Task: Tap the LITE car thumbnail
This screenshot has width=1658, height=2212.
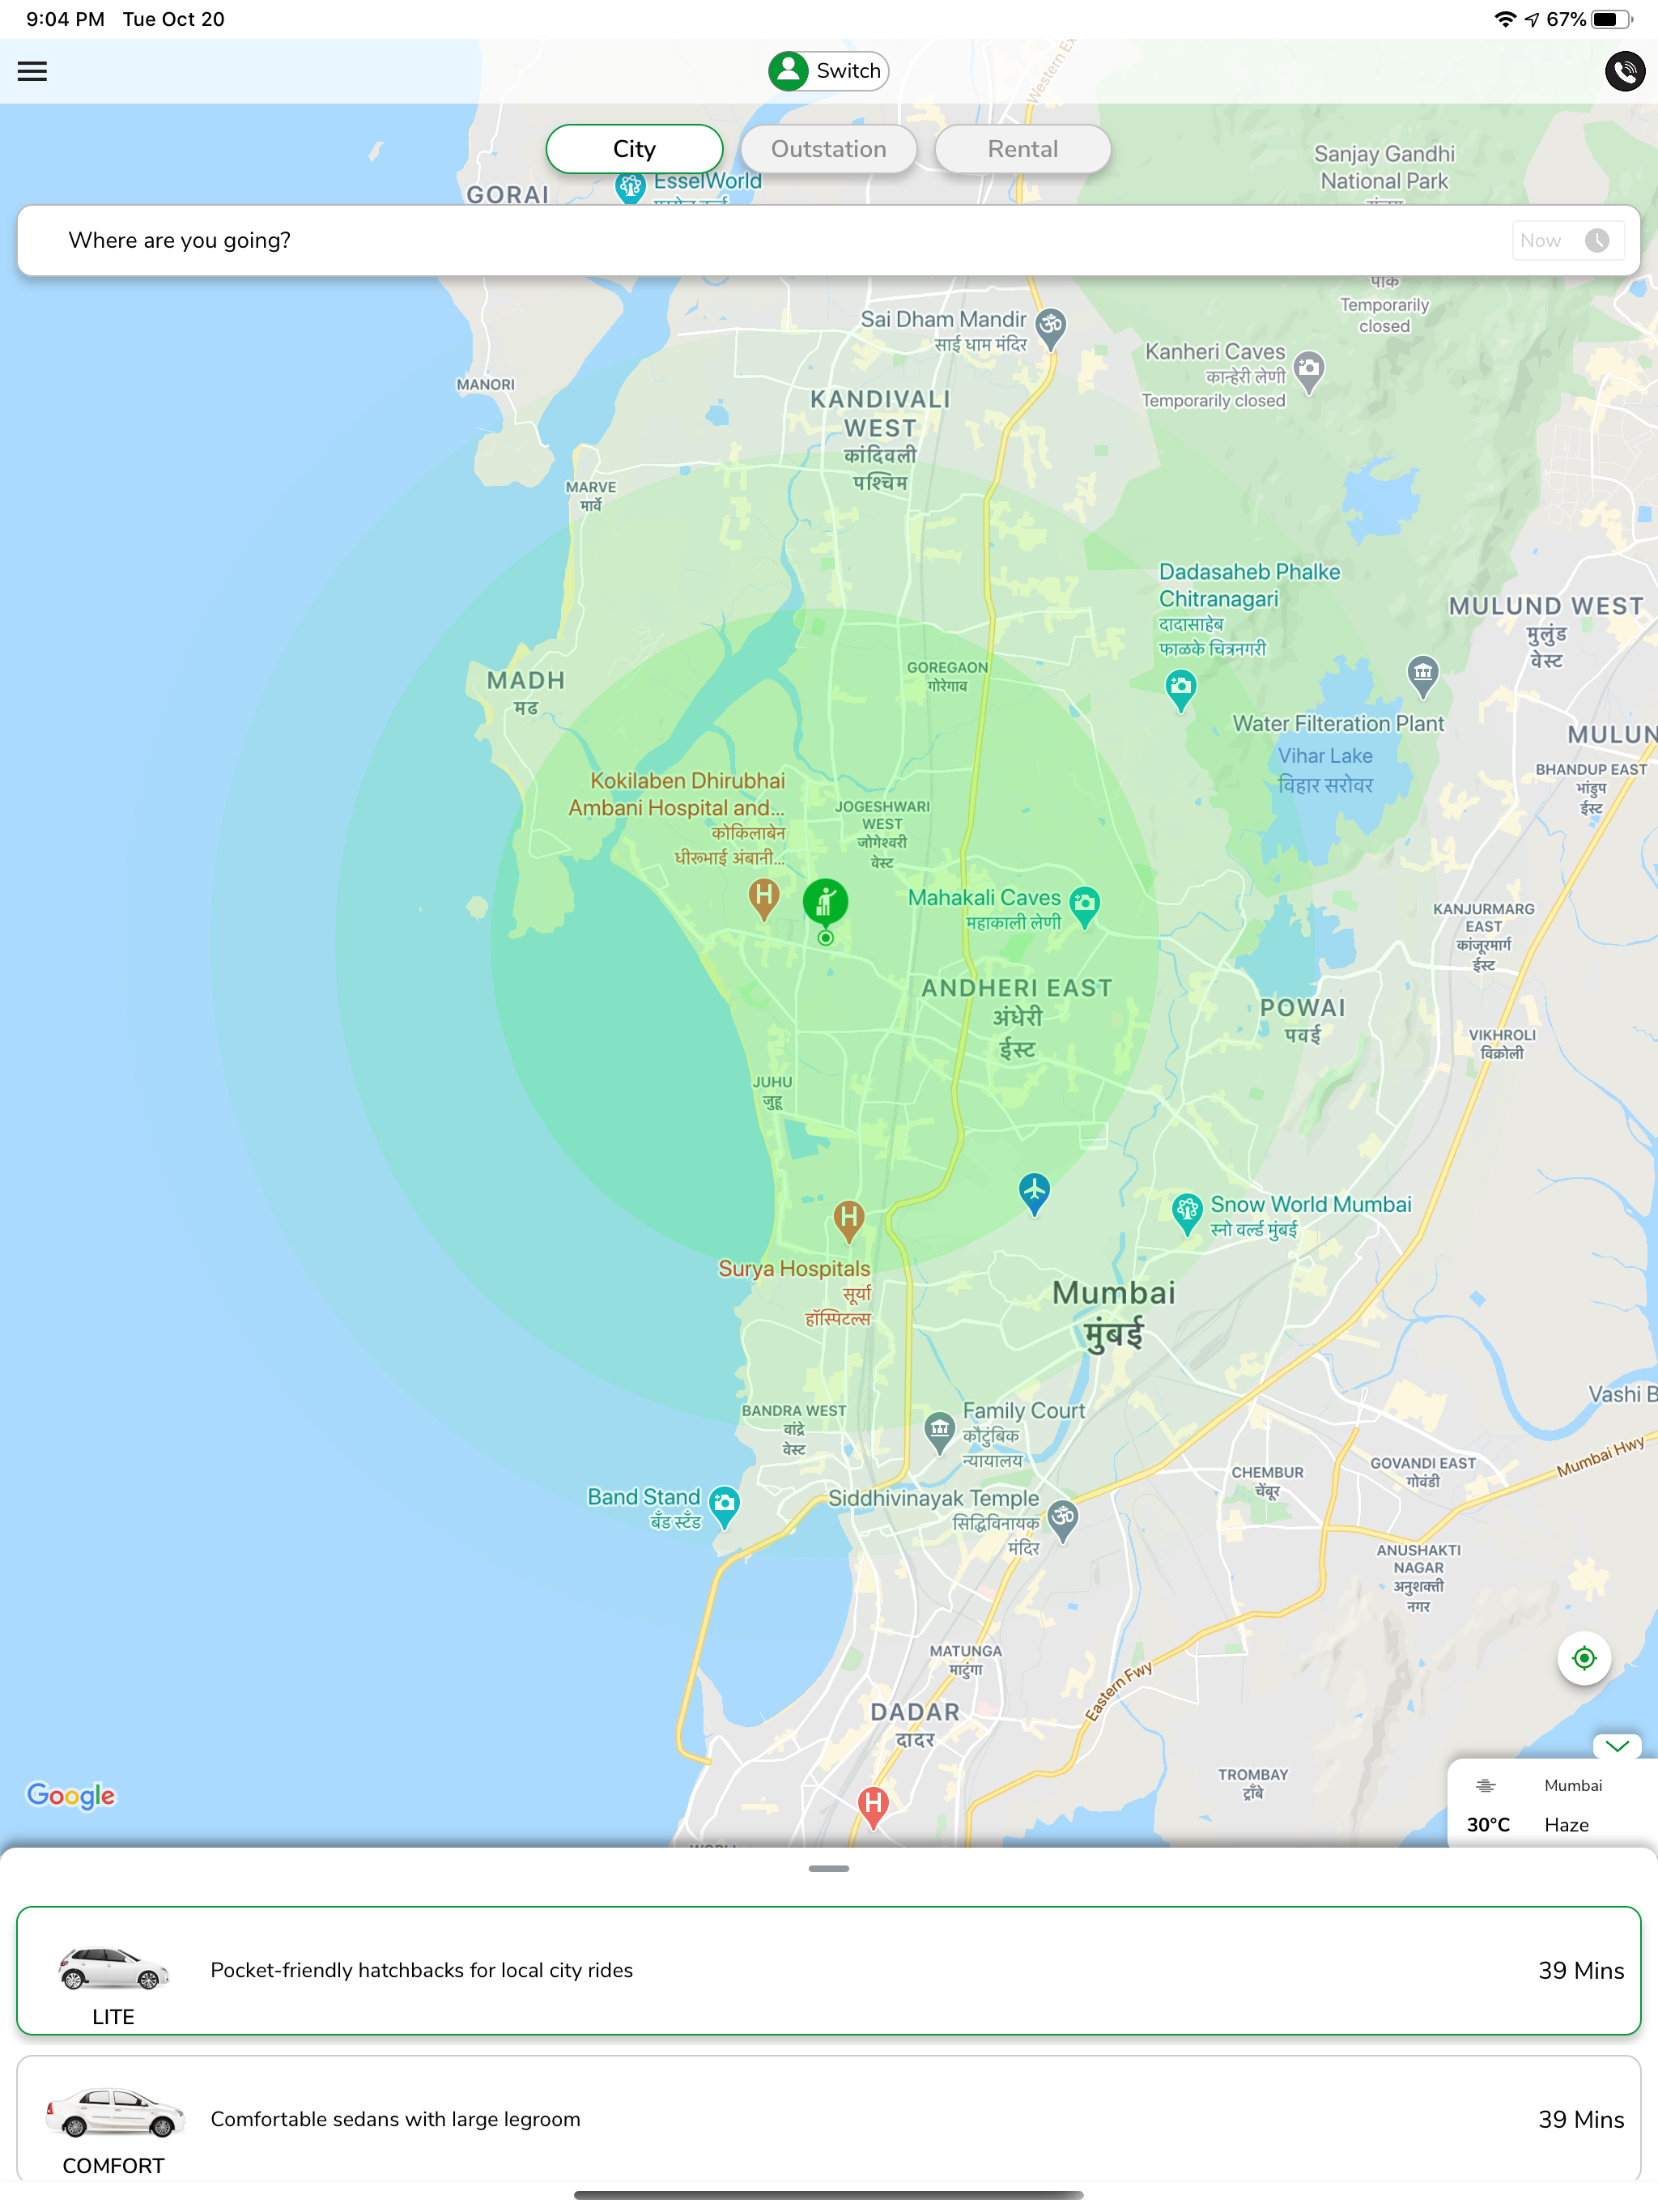Action: tap(113, 1969)
